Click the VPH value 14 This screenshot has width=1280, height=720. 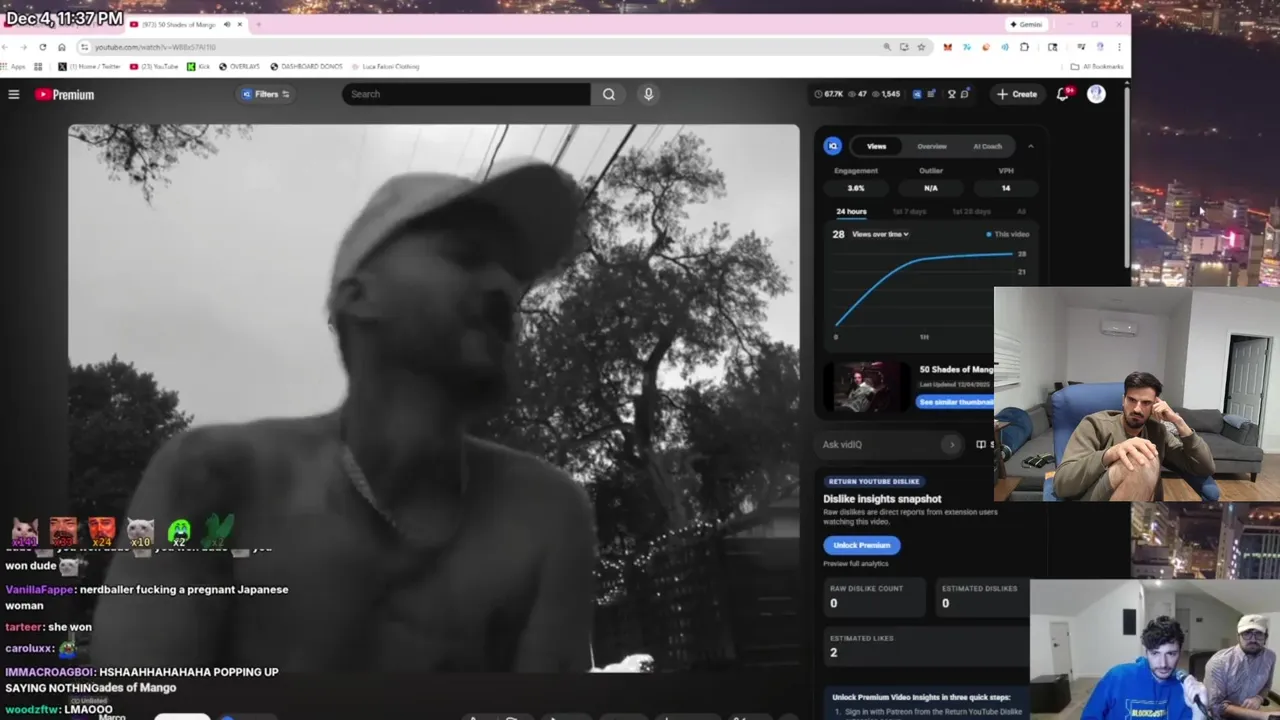tap(1006, 188)
